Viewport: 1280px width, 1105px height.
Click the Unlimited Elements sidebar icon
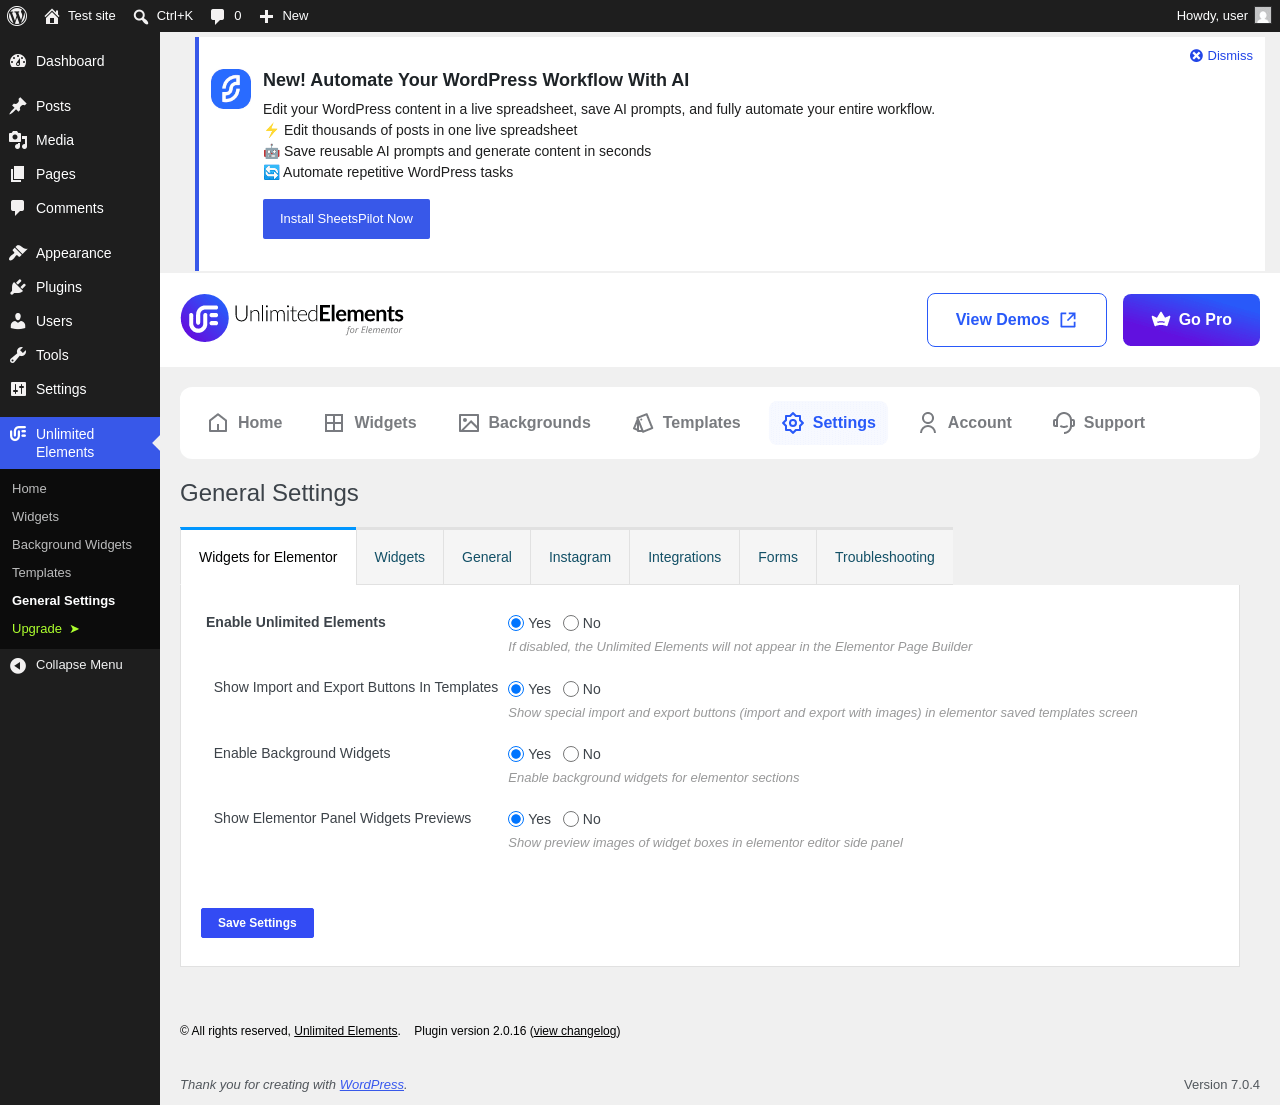click(x=18, y=434)
